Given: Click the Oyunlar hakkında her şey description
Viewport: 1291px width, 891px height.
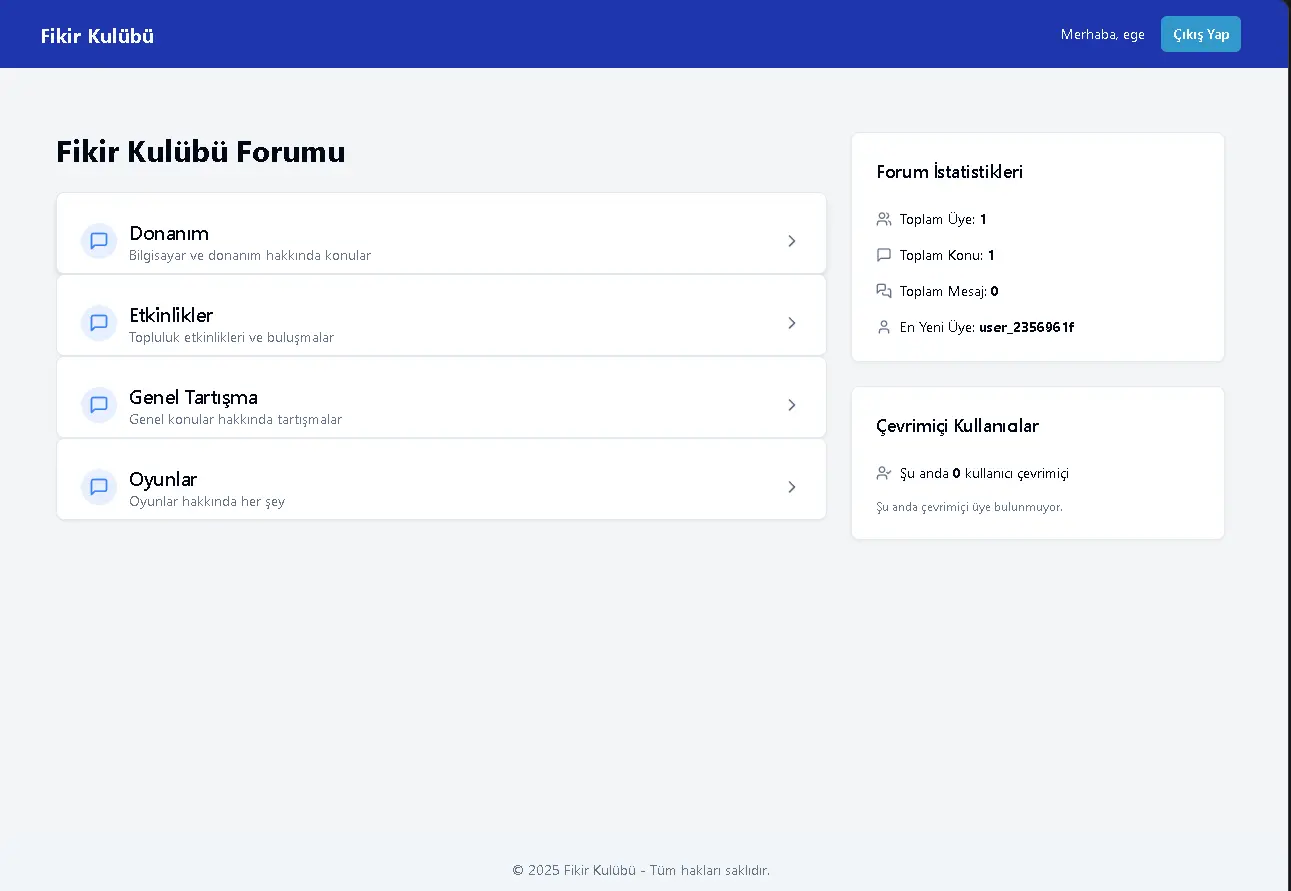Looking at the screenshot, I should pyautogui.click(x=207, y=501).
